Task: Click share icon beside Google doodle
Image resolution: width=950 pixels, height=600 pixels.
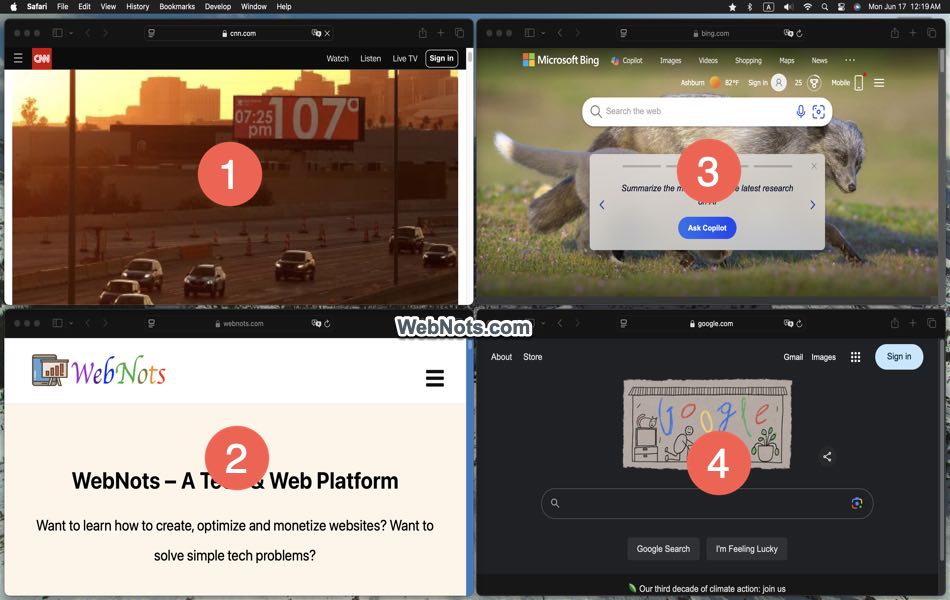Action: pyautogui.click(x=827, y=456)
